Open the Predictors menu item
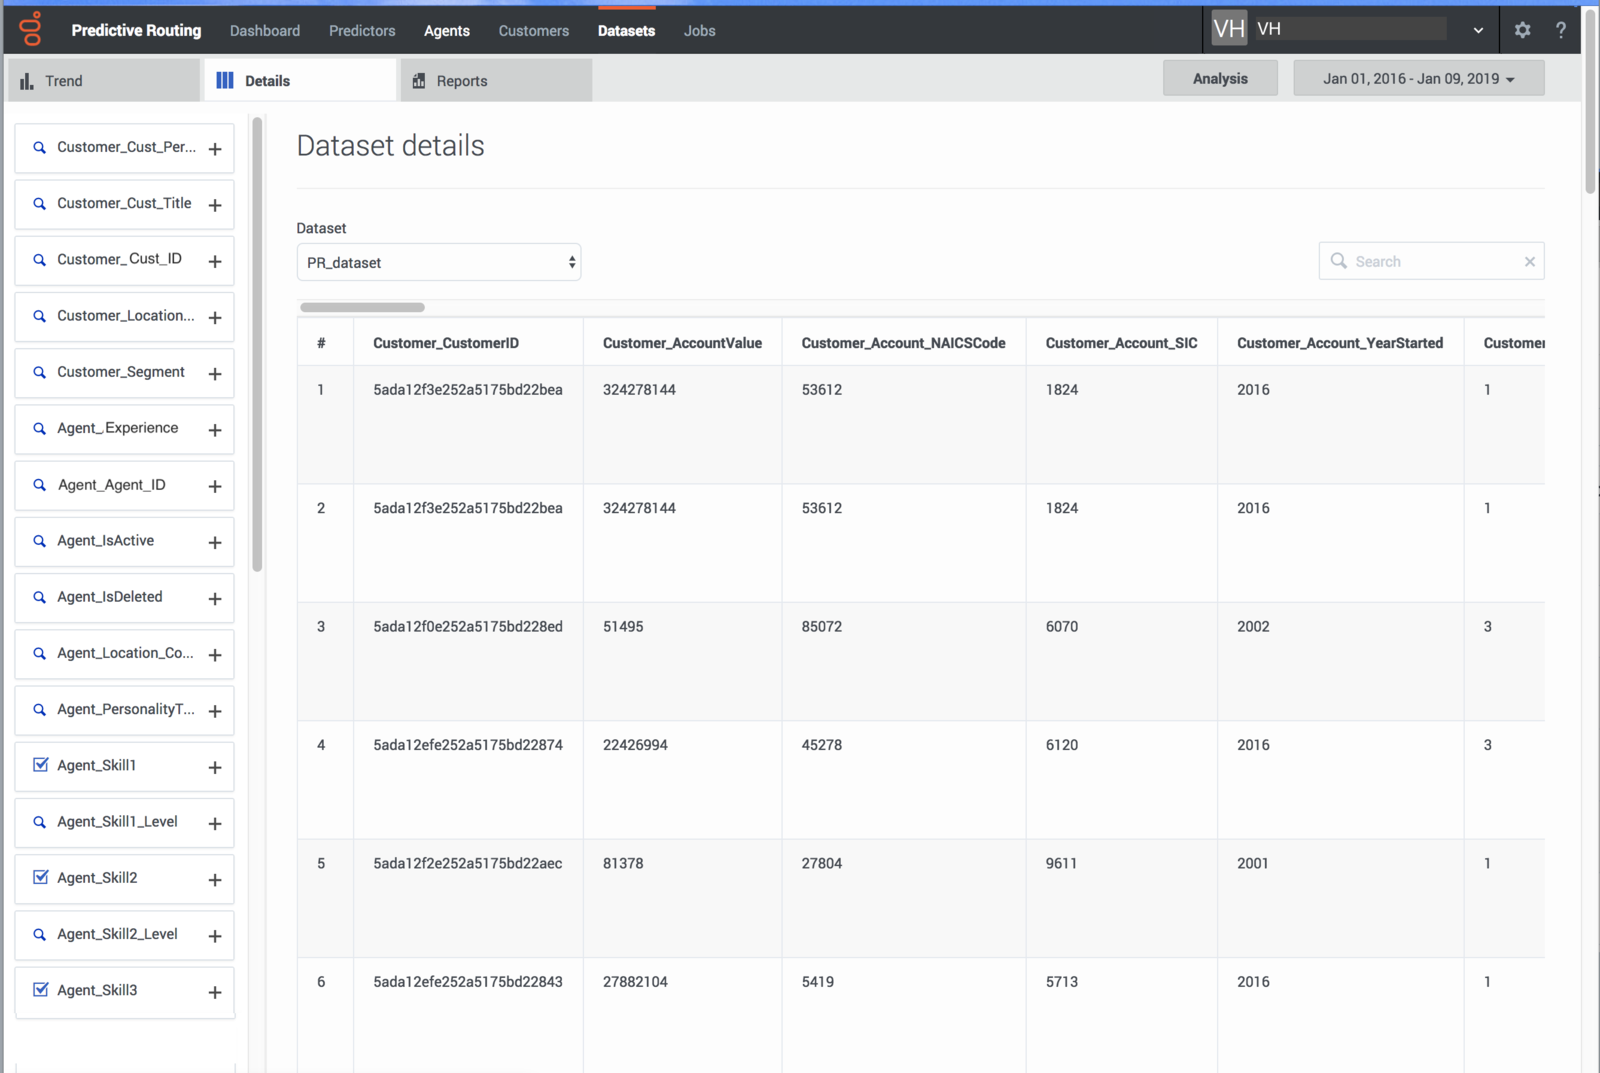The width and height of the screenshot is (1600, 1073). [362, 31]
